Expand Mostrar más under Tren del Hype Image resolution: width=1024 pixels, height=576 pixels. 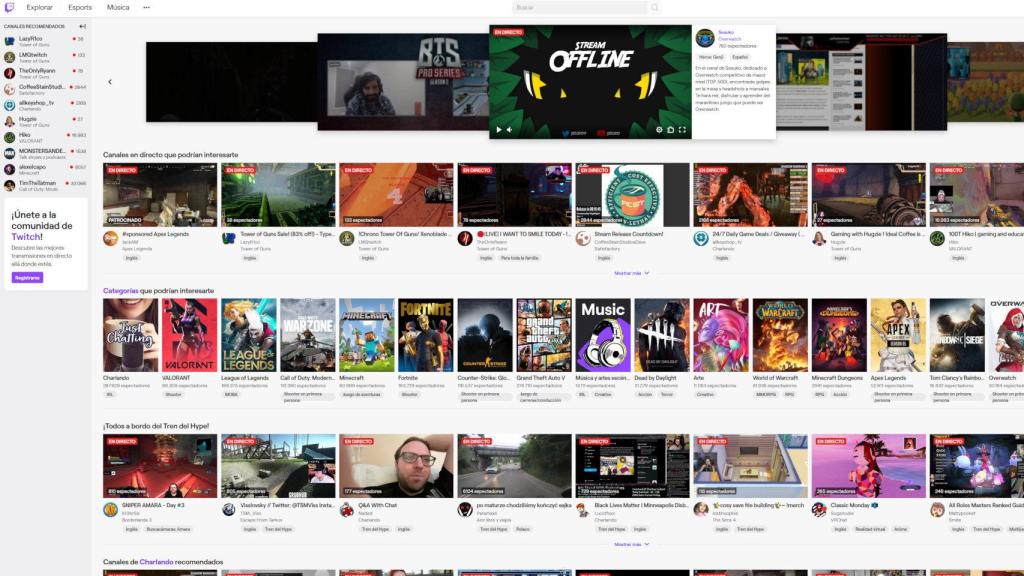[632, 544]
